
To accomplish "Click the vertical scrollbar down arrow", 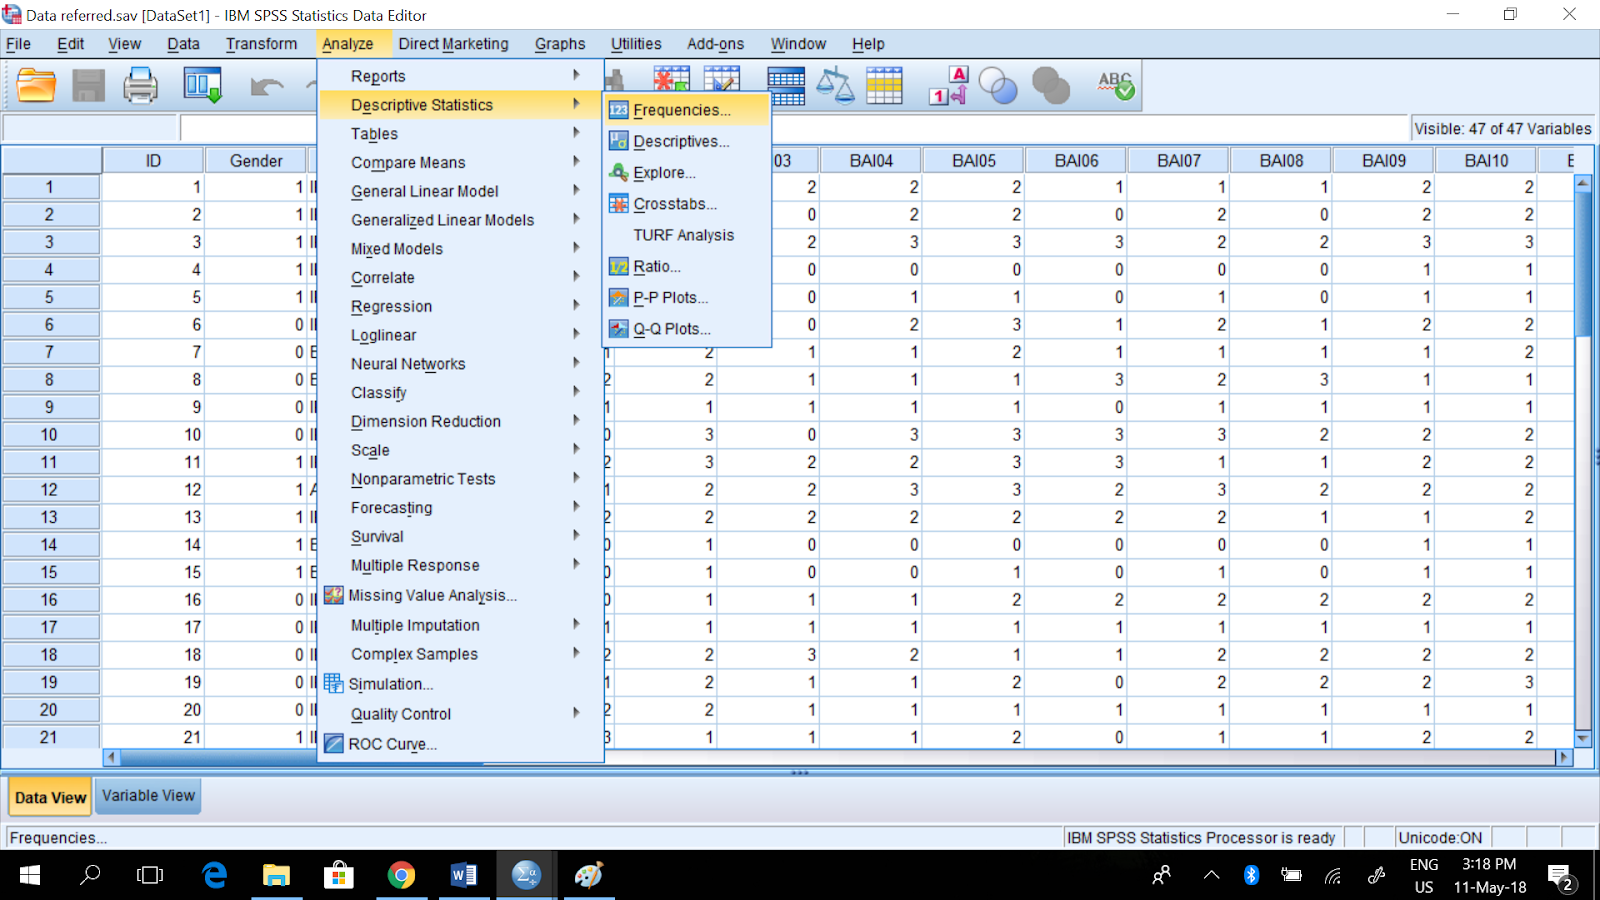I will [1583, 738].
